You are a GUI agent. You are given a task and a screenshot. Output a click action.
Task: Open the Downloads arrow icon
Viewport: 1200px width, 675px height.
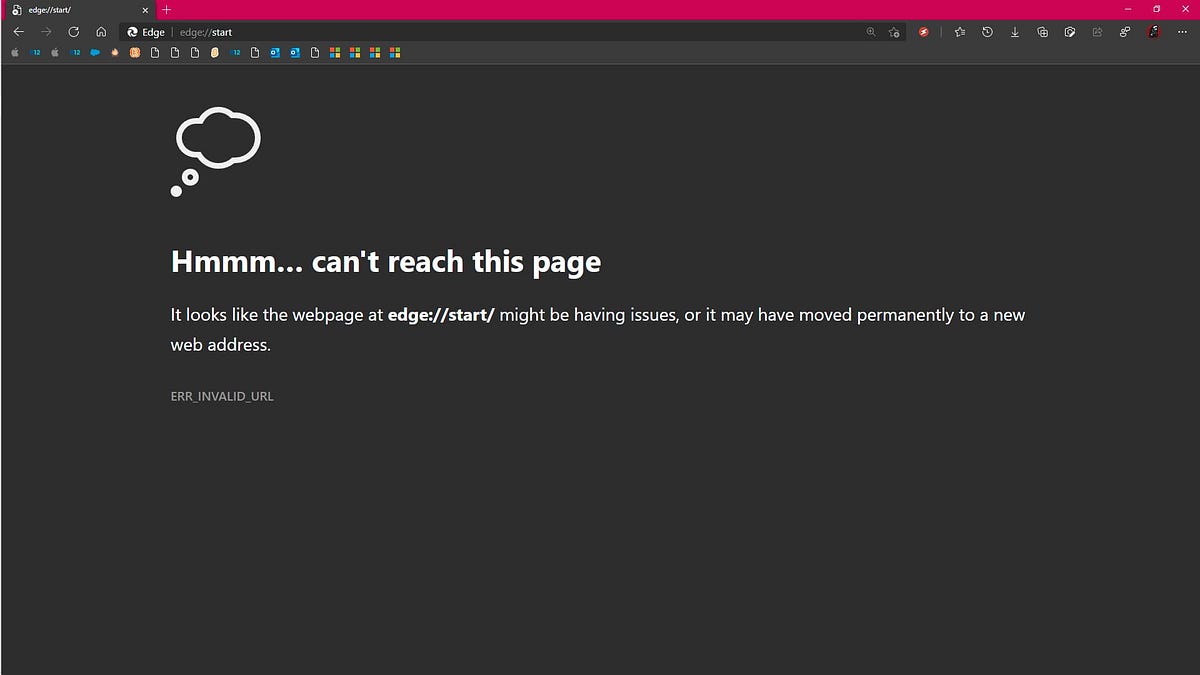click(x=1015, y=32)
